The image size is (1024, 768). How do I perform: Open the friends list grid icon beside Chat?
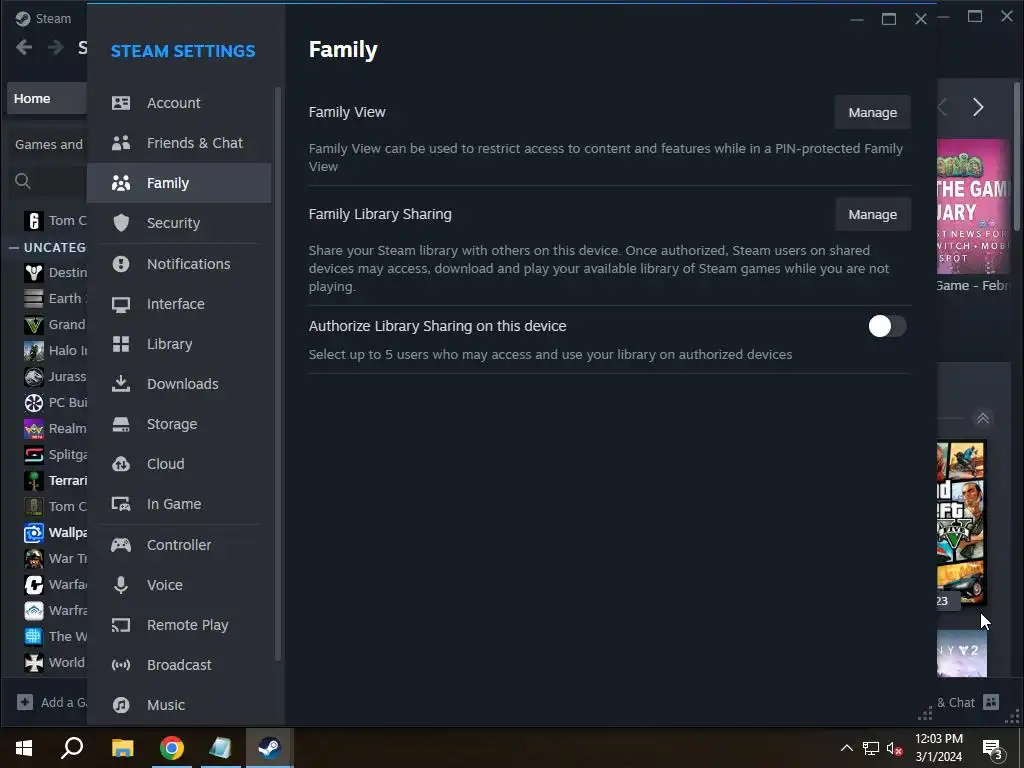point(991,702)
